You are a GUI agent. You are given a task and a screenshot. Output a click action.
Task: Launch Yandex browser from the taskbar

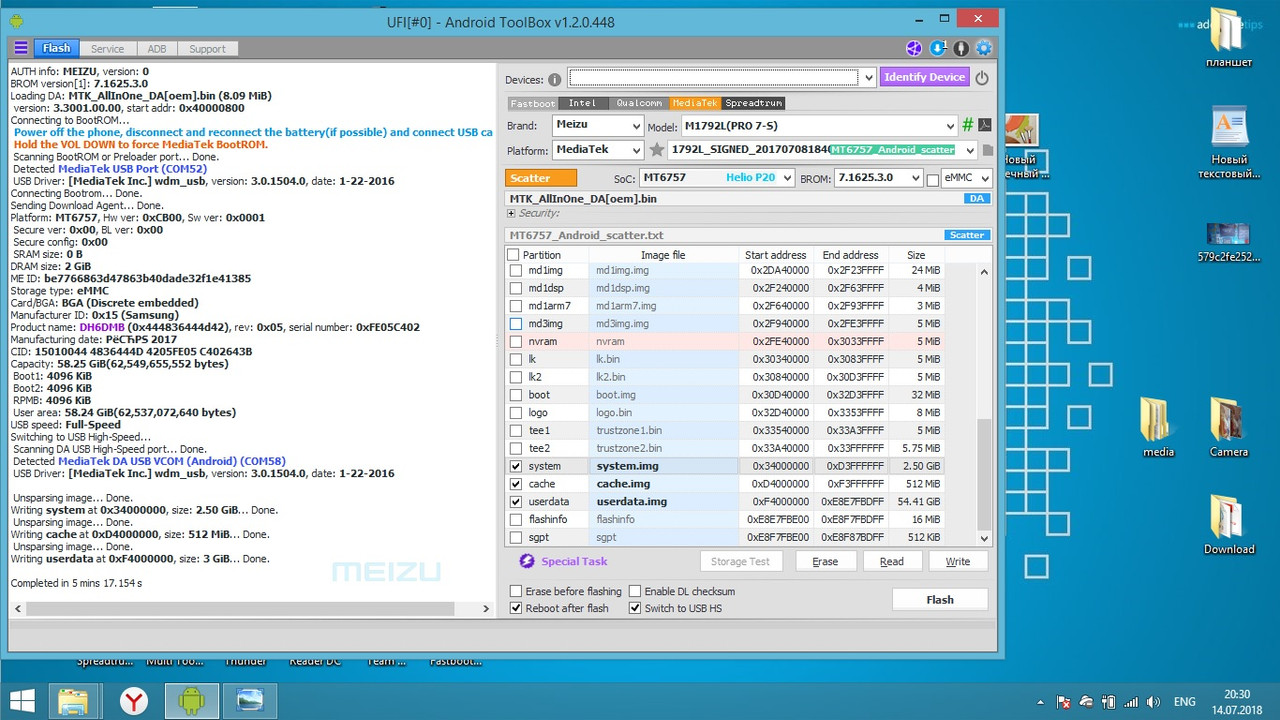coord(134,700)
